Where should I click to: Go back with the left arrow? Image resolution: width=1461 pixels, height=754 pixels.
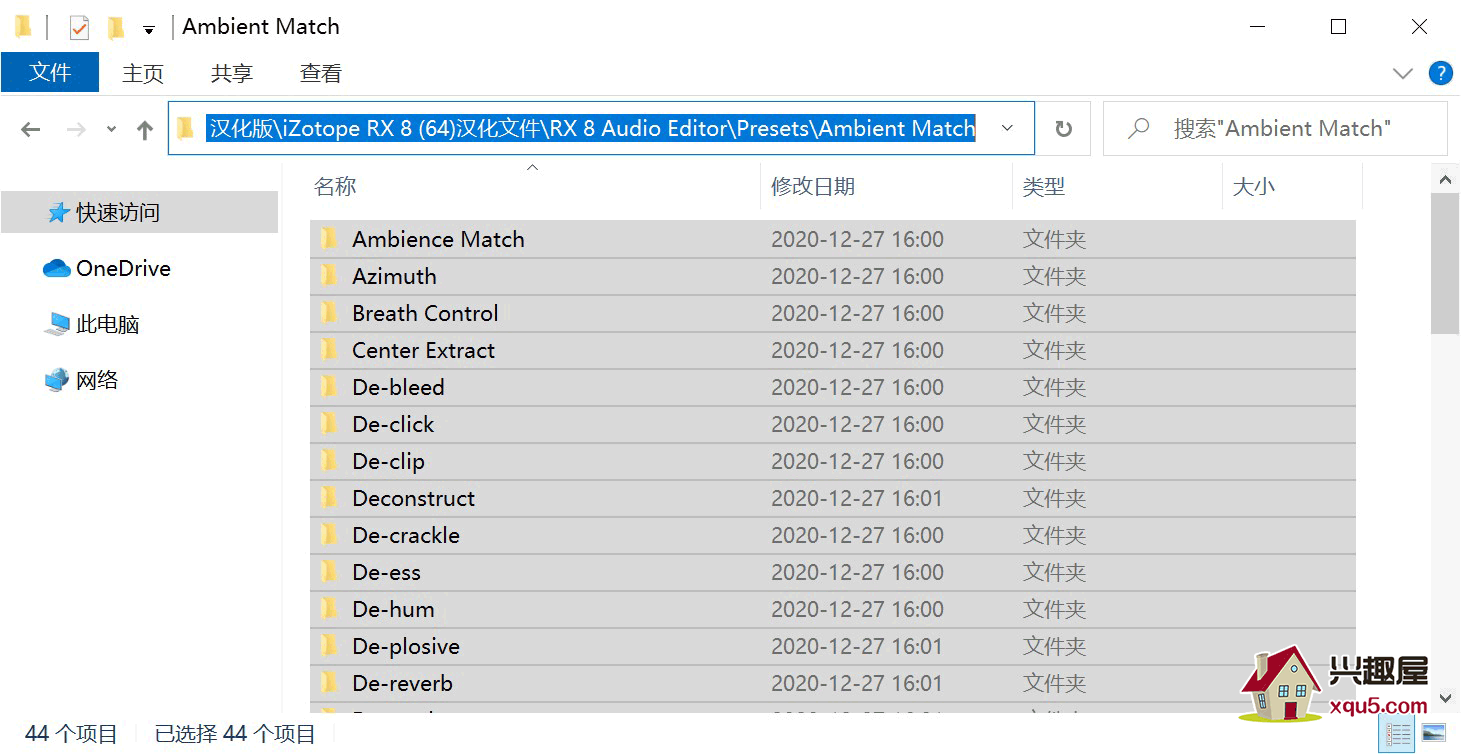pos(31,129)
